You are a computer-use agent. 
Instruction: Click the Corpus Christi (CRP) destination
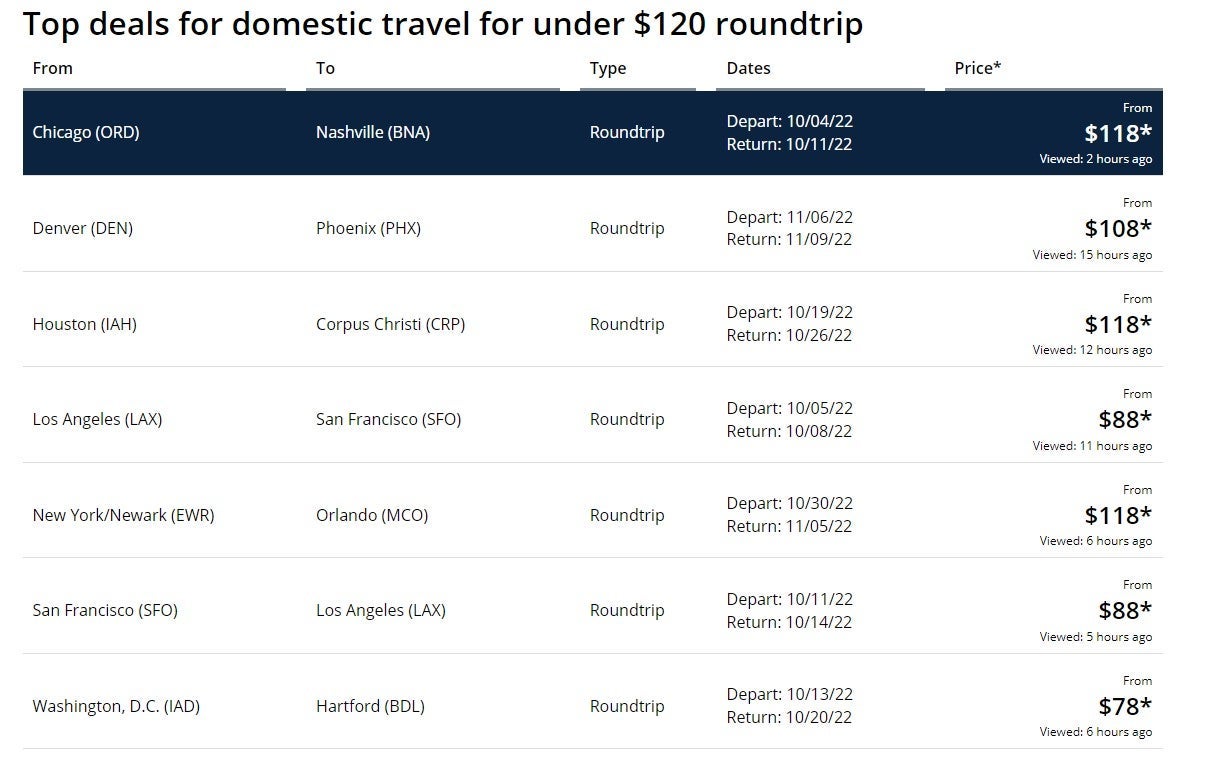point(390,324)
